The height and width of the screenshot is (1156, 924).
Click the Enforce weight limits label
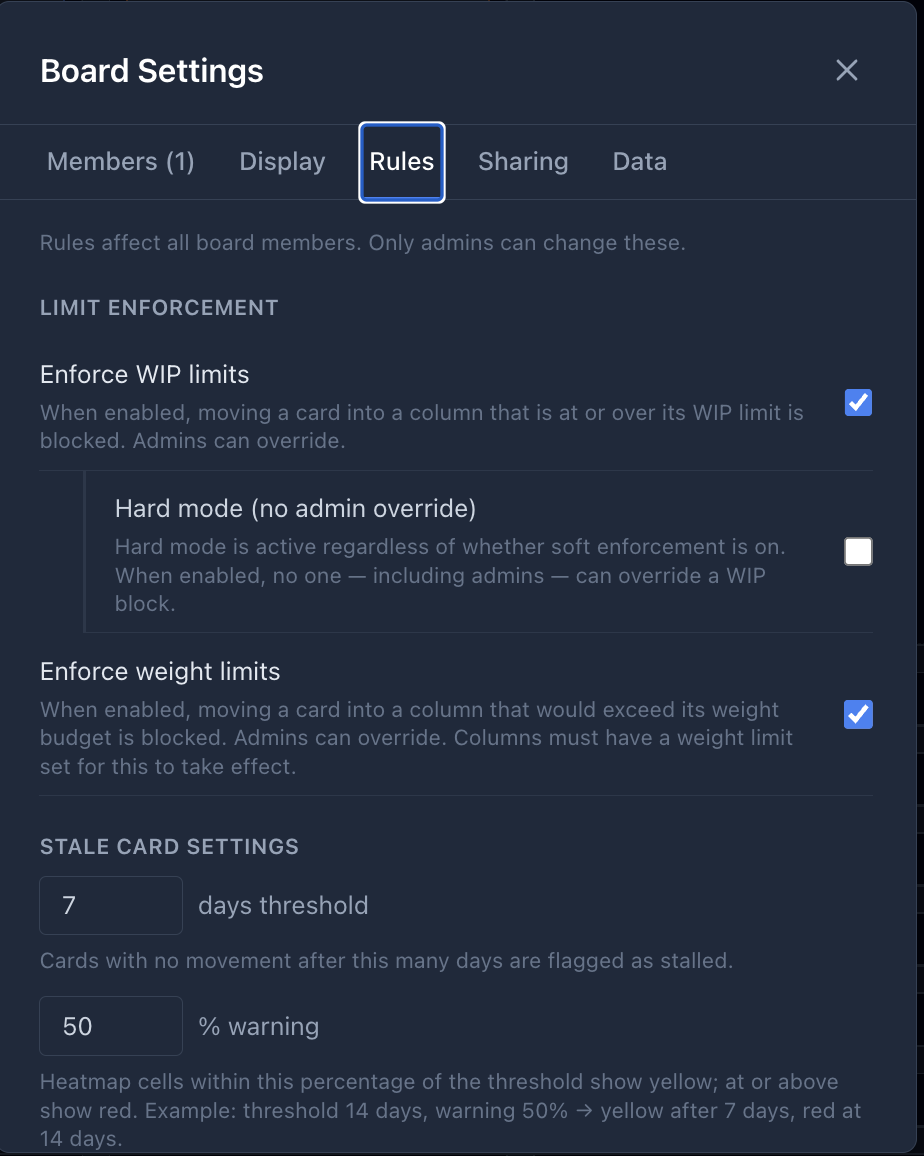click(x=159, y=671)
